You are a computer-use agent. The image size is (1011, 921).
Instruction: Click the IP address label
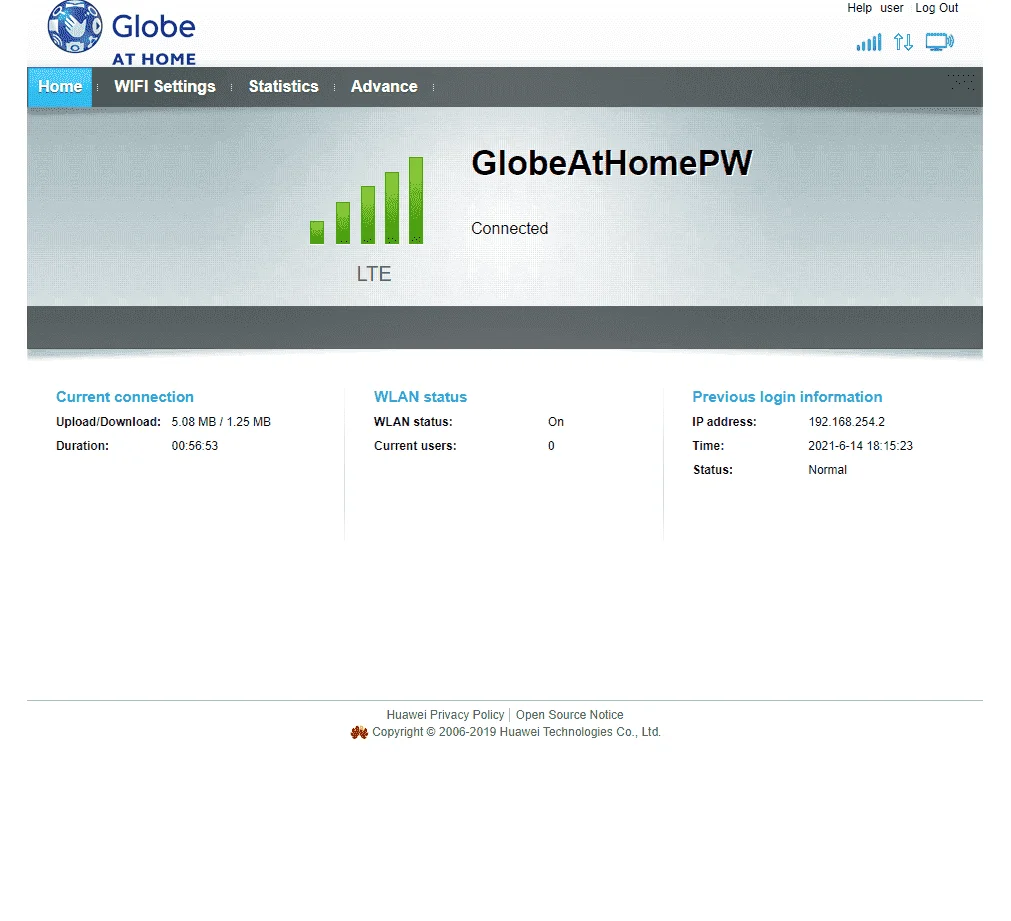tap(724, 422)
